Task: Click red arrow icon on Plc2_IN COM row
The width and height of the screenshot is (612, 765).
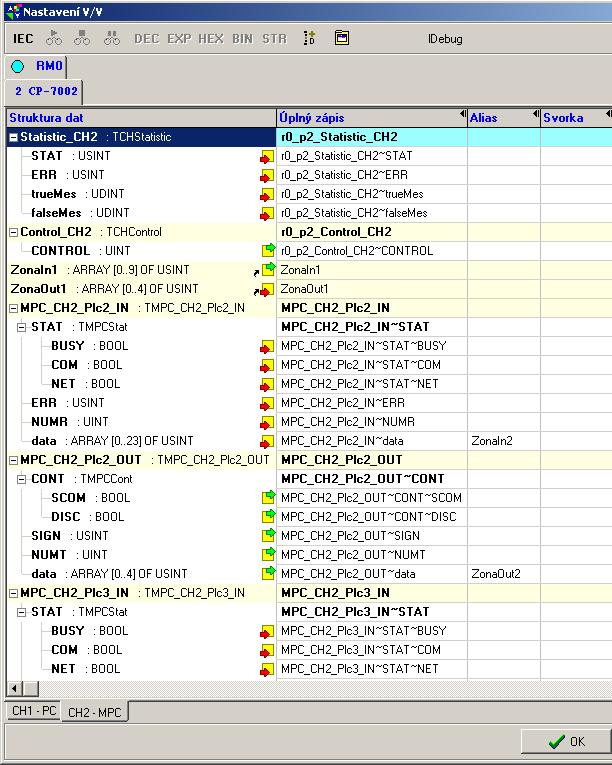Action: pyautogui.click(x=266, y=366)
